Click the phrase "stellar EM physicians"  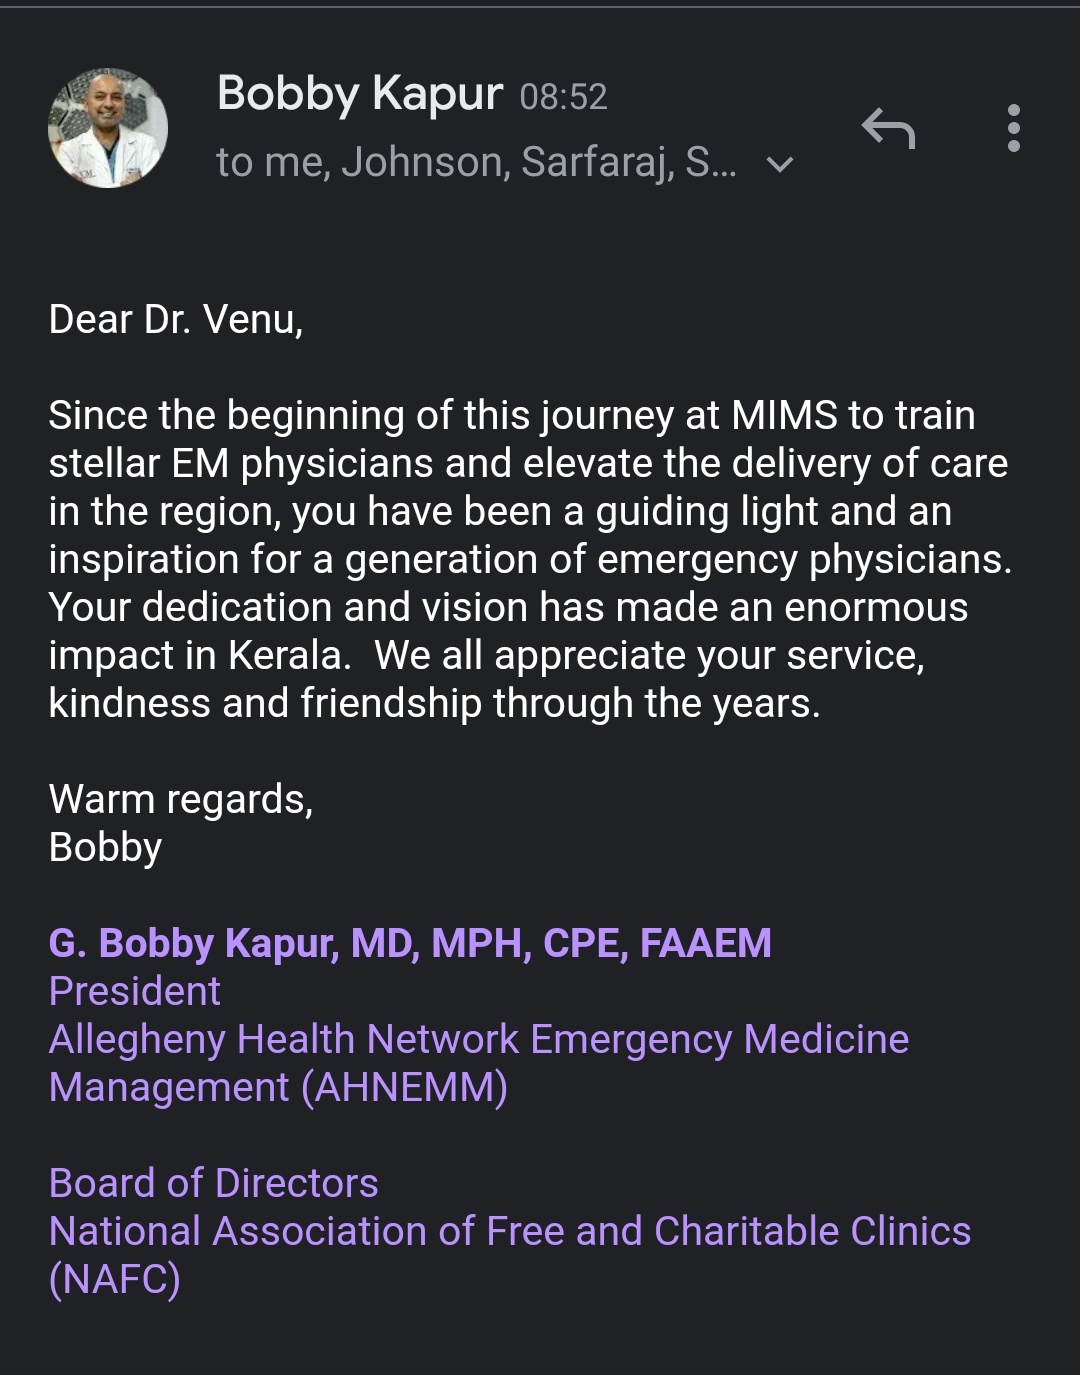(242, 464)
